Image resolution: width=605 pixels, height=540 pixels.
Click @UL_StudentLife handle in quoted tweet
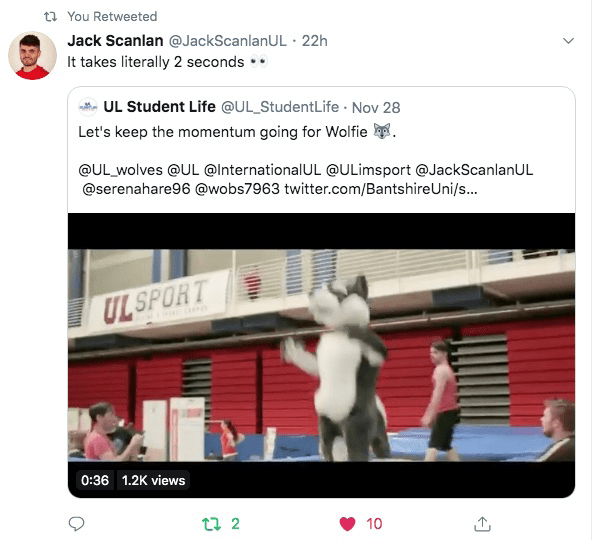(x=280, y=107)
